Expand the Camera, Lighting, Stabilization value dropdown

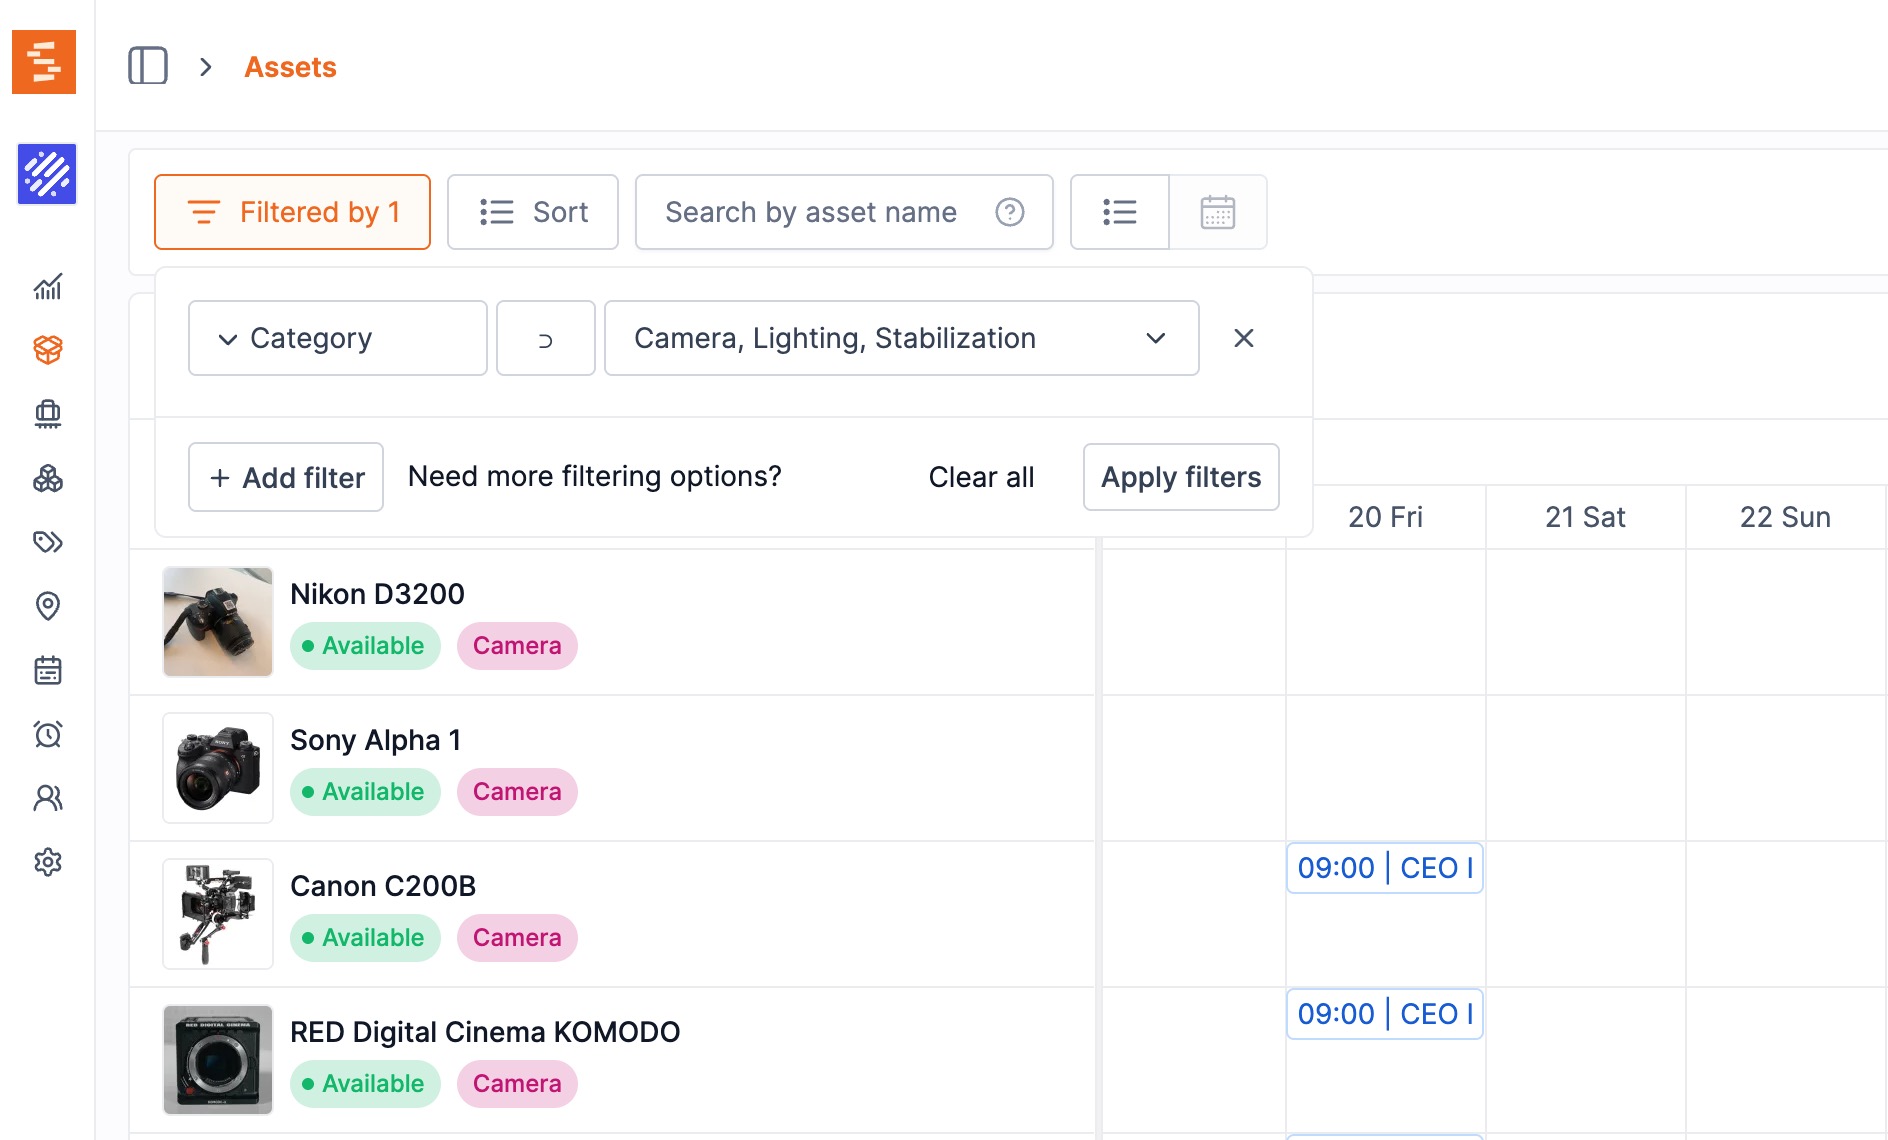[900, 338]
